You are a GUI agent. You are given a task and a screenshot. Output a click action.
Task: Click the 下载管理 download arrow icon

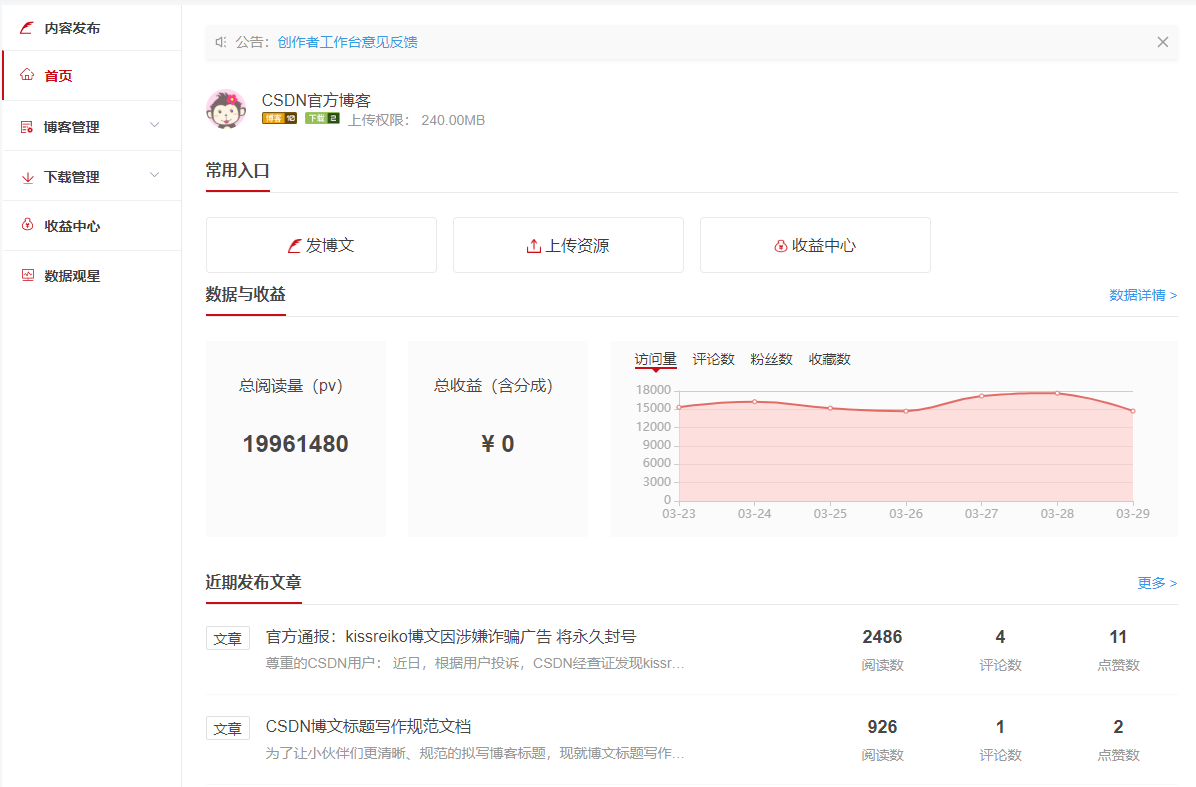click(27, 177)
